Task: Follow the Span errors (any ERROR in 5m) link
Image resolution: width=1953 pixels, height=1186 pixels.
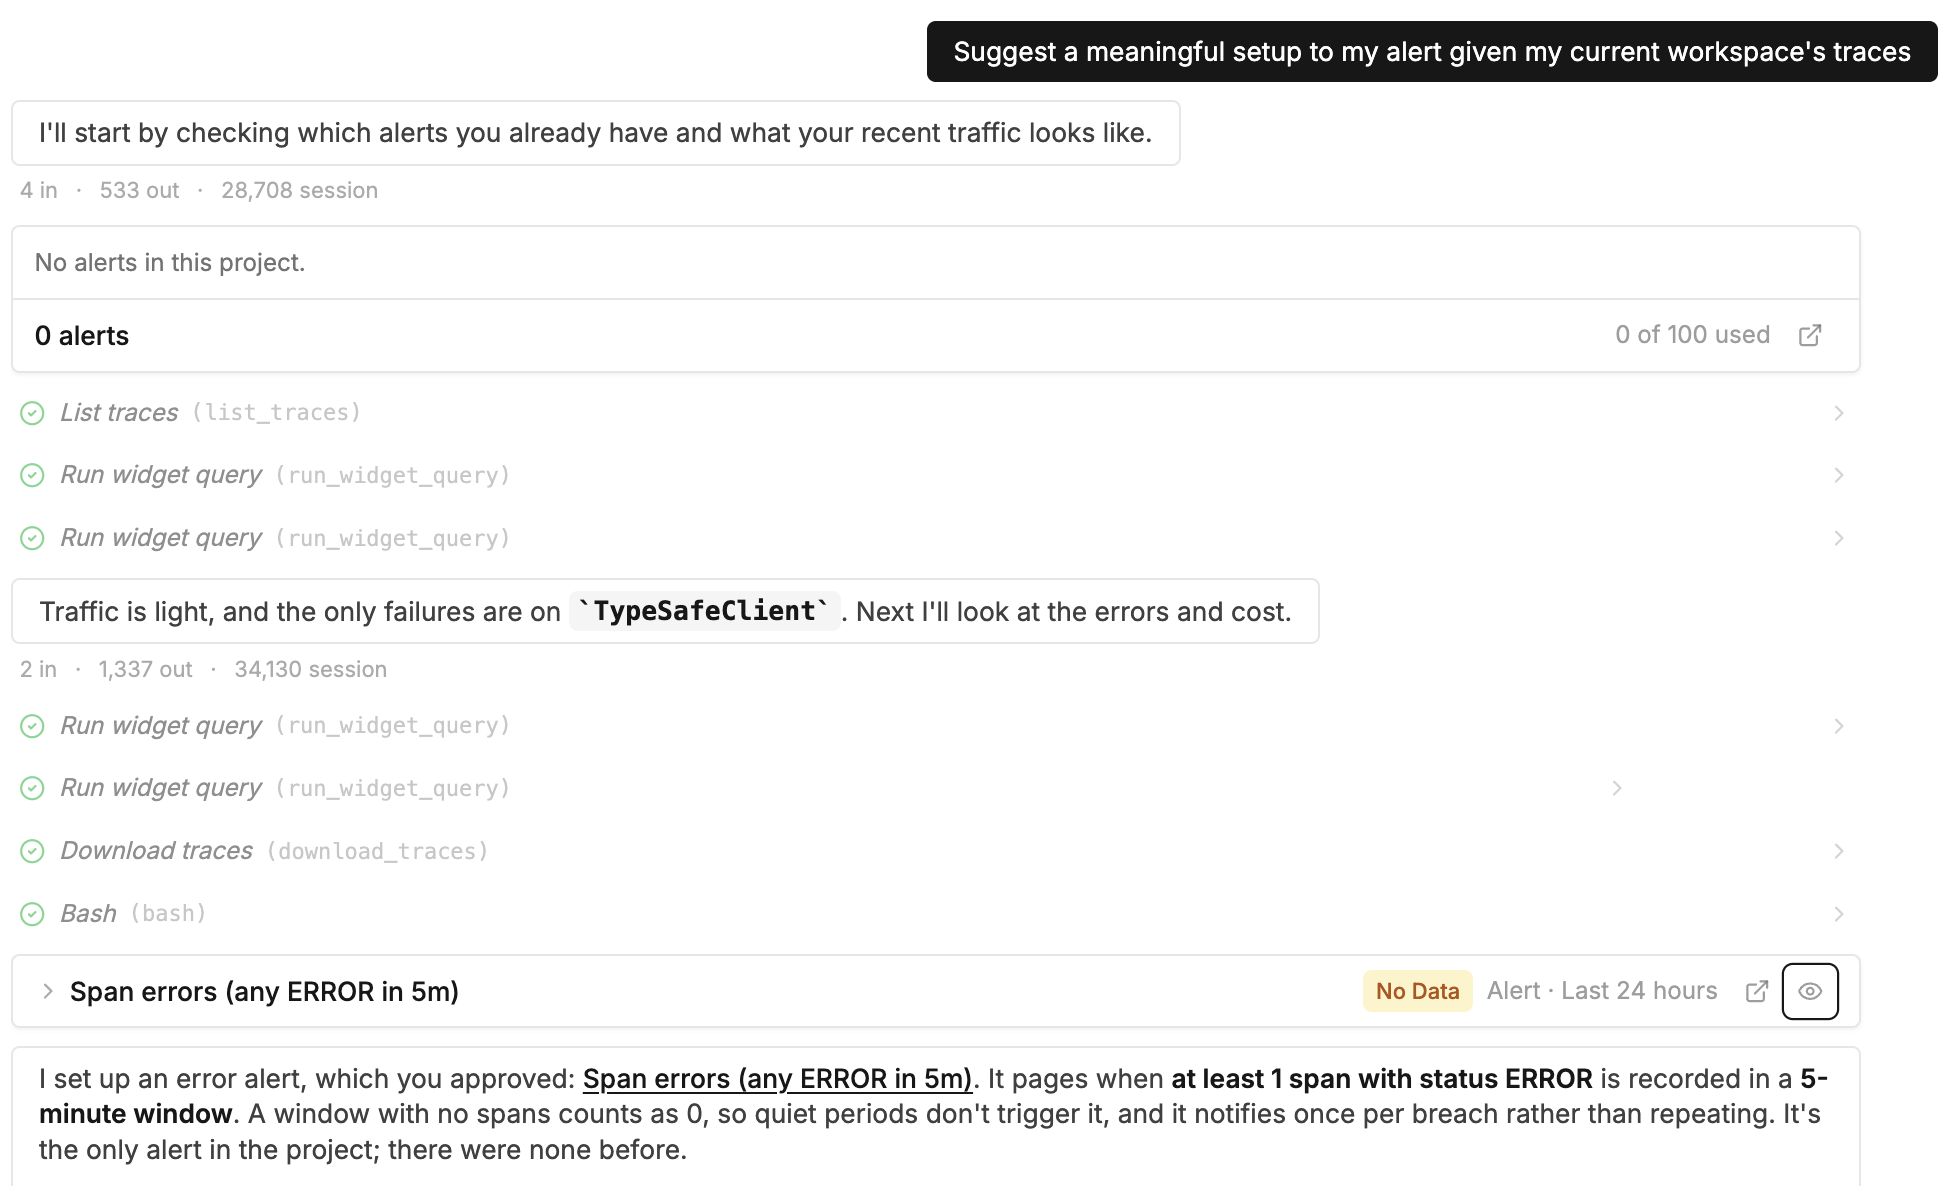Action: (777, 1079)
